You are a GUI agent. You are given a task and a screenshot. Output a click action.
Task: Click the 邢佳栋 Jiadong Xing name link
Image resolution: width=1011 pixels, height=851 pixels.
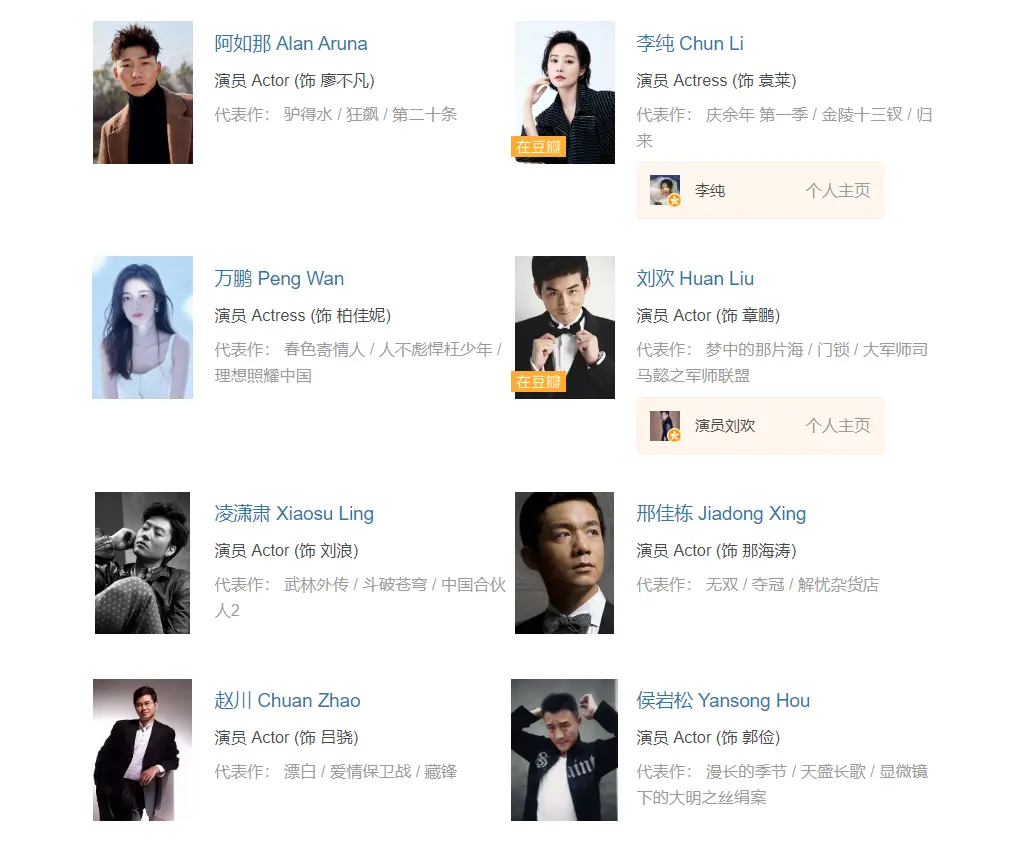(721, 514)
